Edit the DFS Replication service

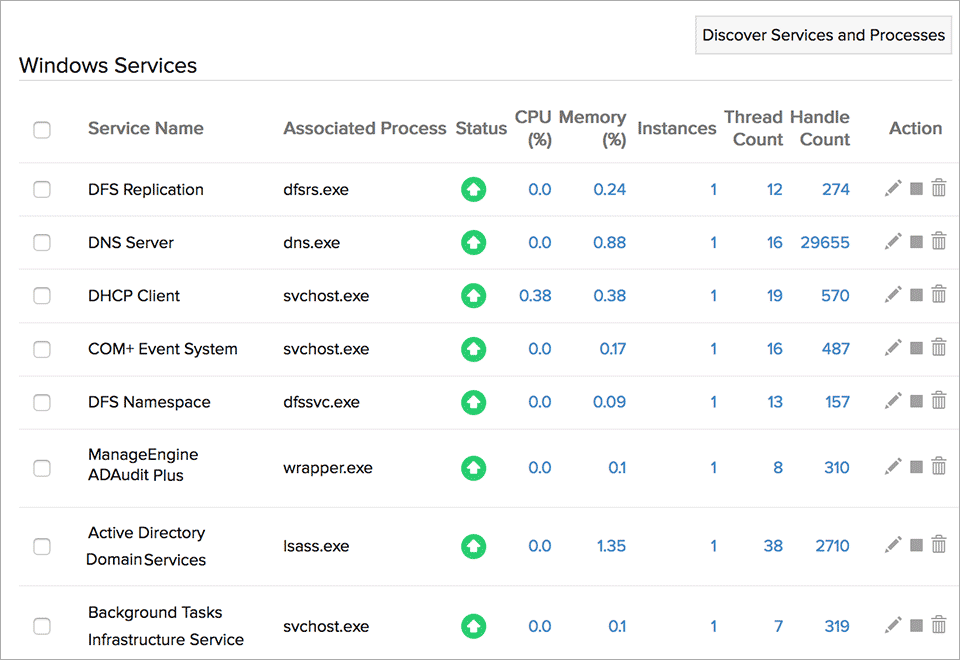[893, 188]
